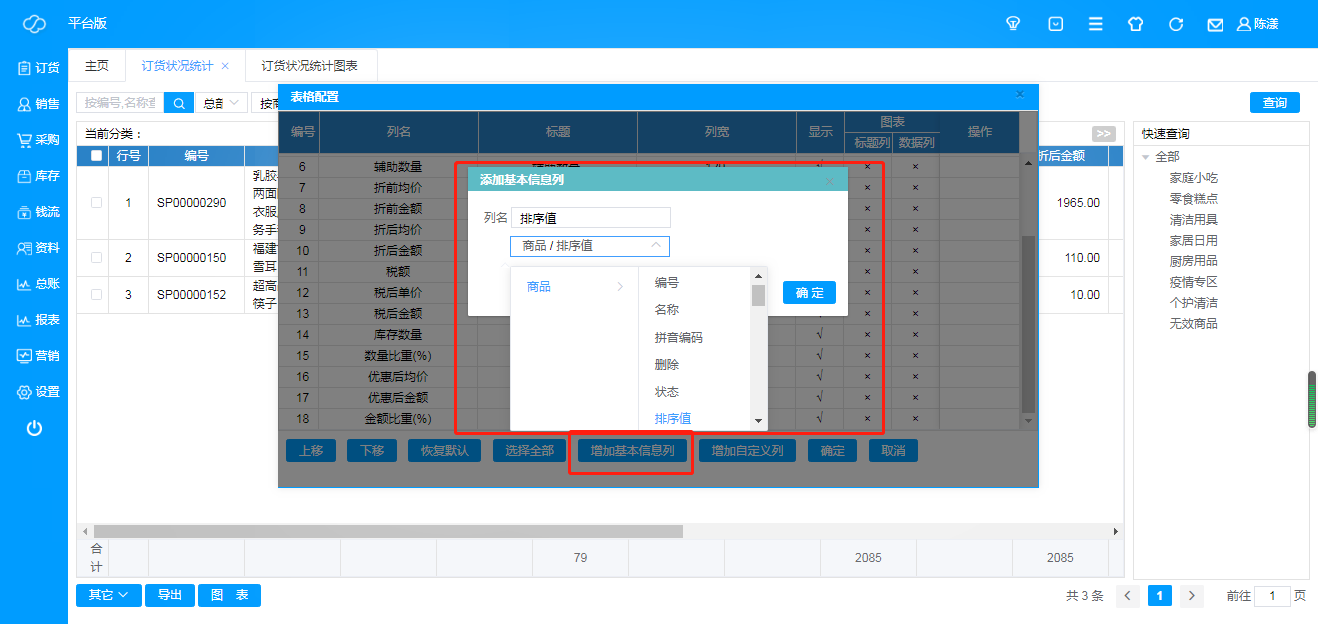Image resolution: width=1318 pixels, height=624 pixels.
Task: Click the 增加基本信息列 button
Action: 632,451
